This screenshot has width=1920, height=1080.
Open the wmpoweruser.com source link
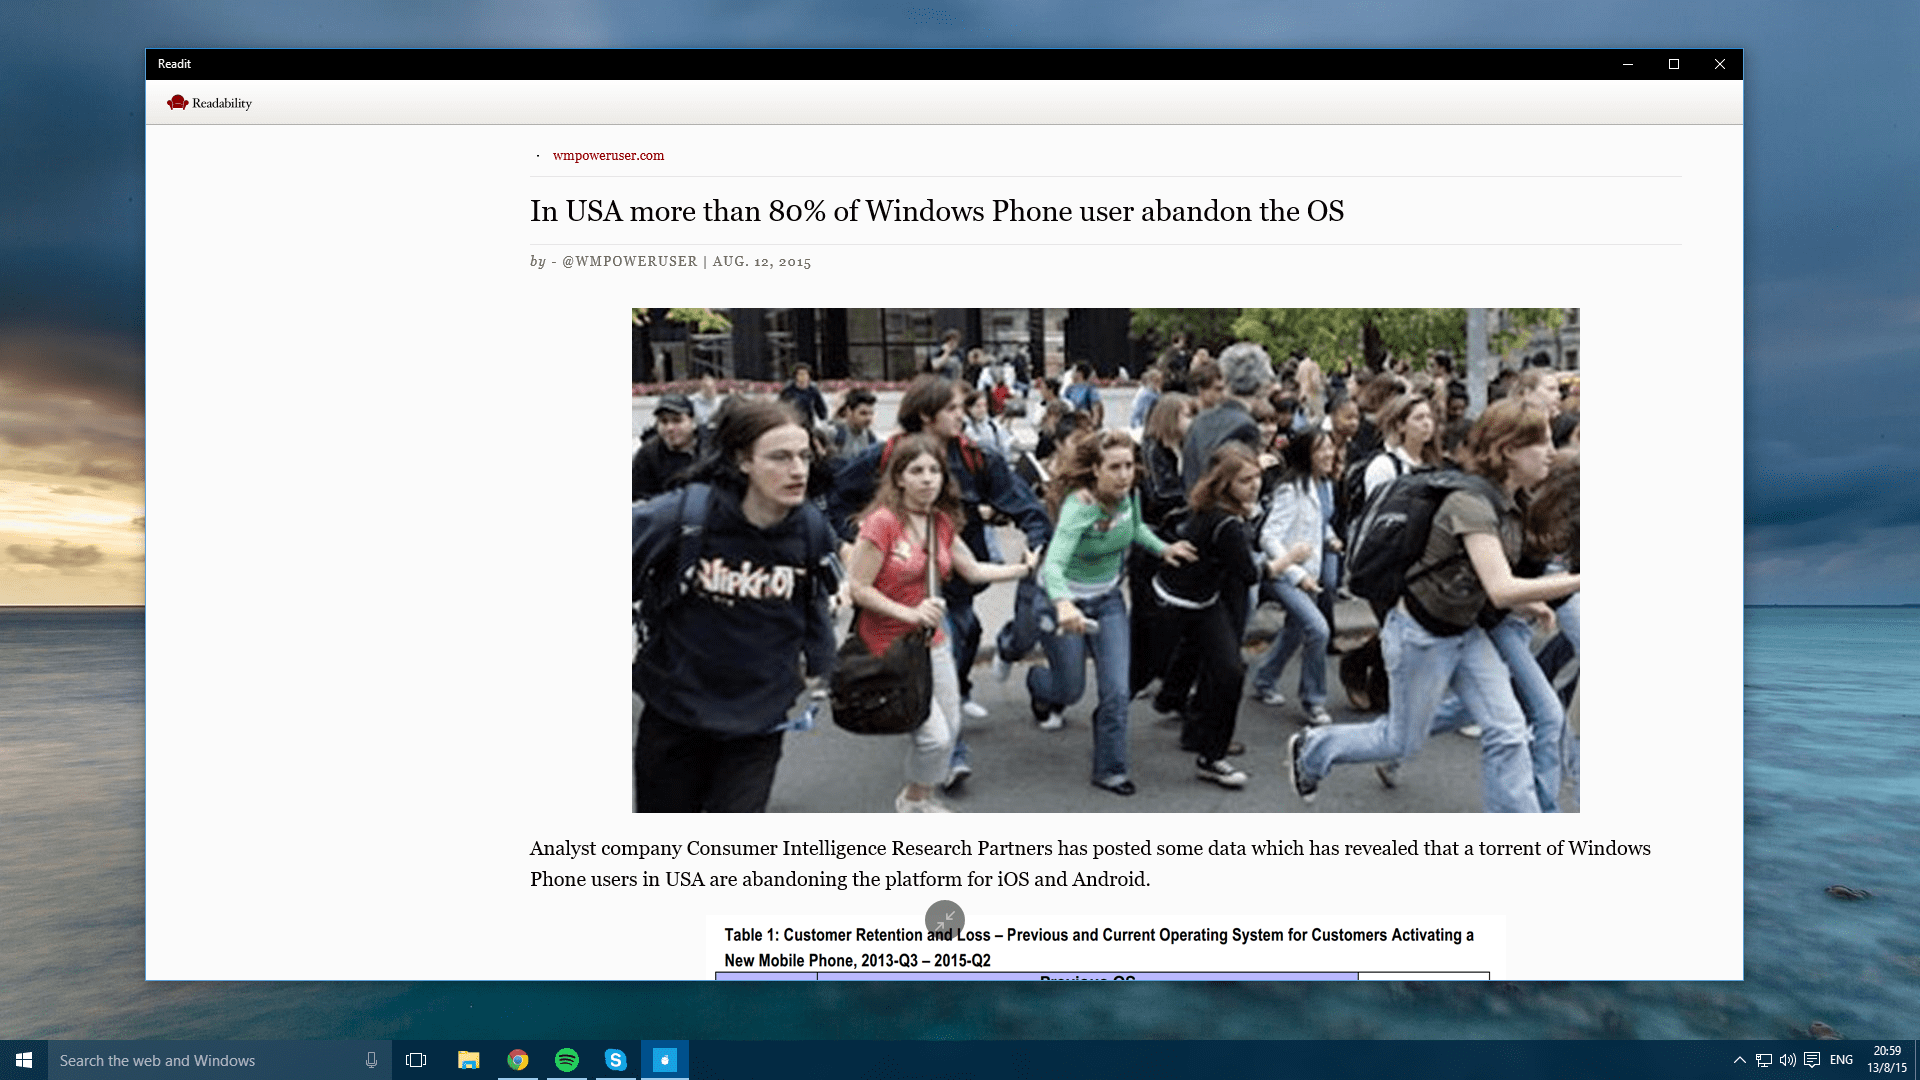608,155
